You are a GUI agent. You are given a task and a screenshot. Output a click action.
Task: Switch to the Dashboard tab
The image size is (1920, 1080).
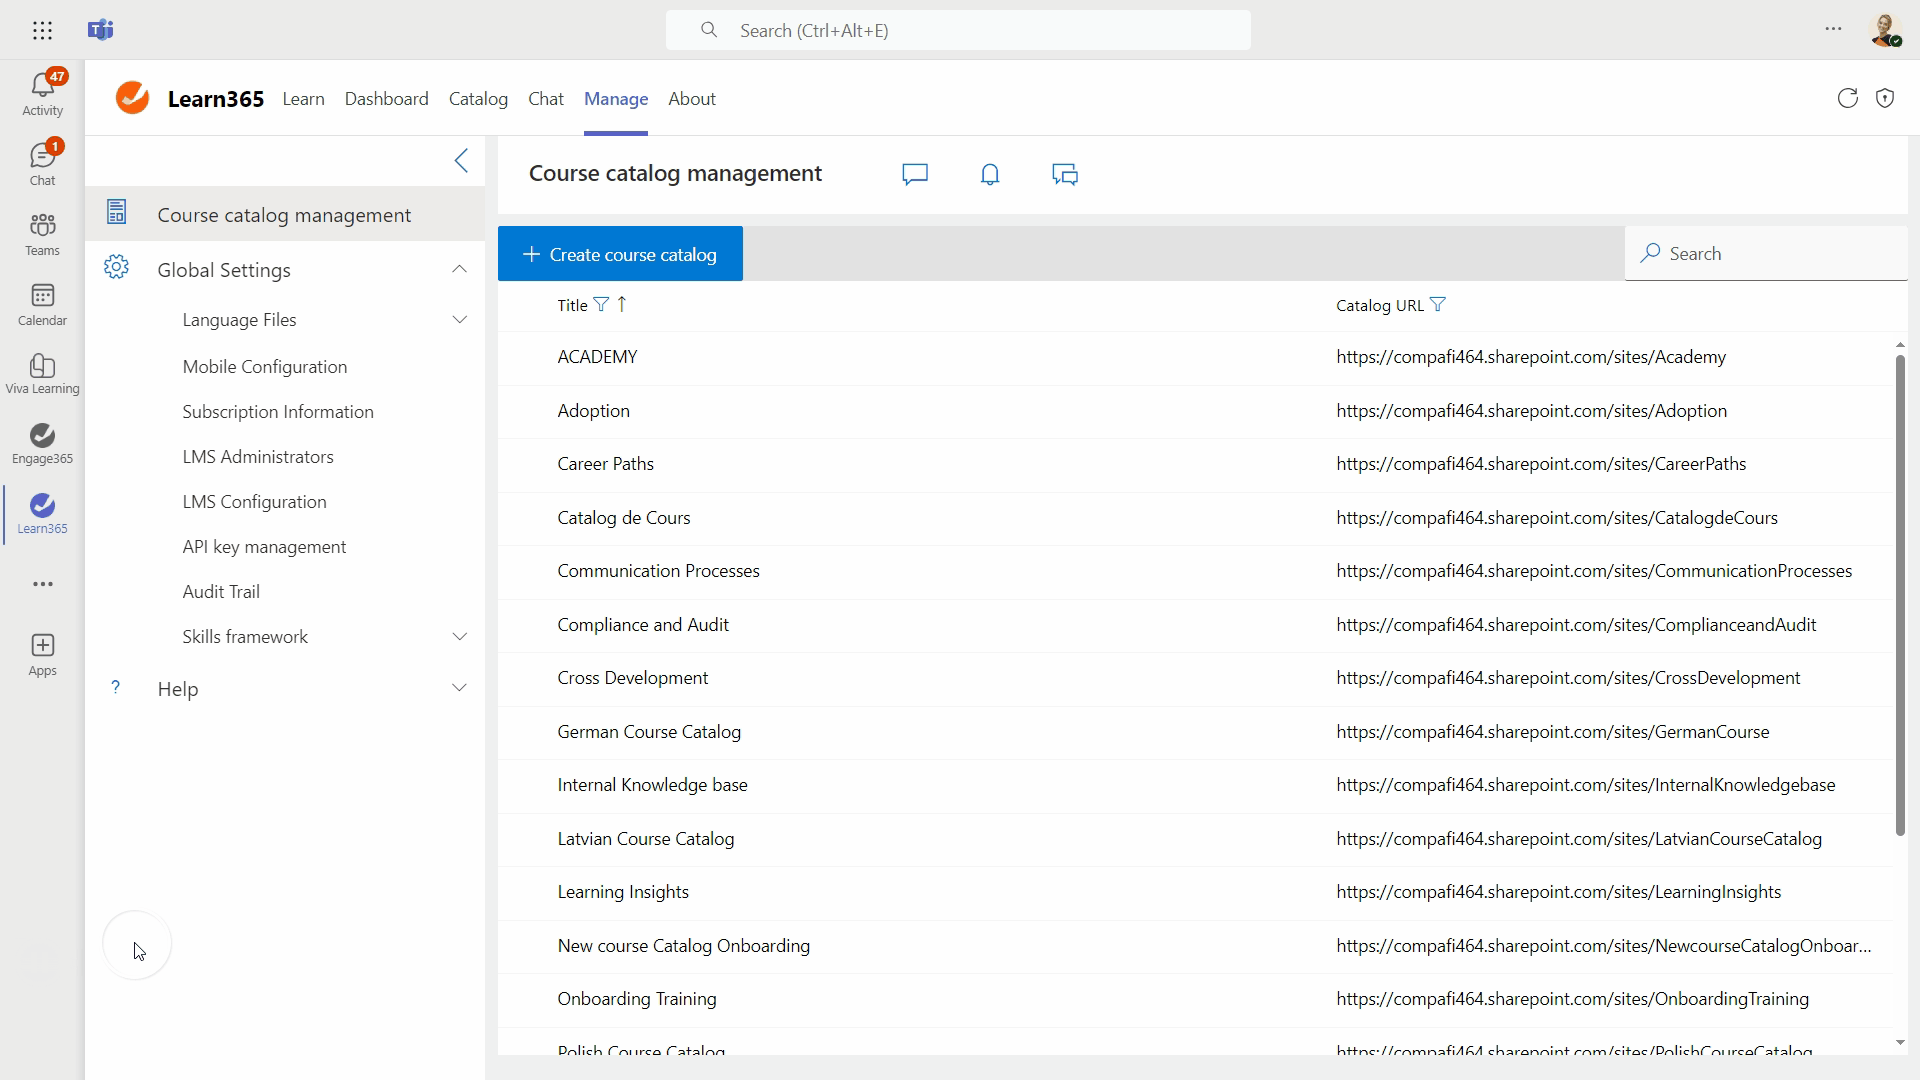(386, 98)
